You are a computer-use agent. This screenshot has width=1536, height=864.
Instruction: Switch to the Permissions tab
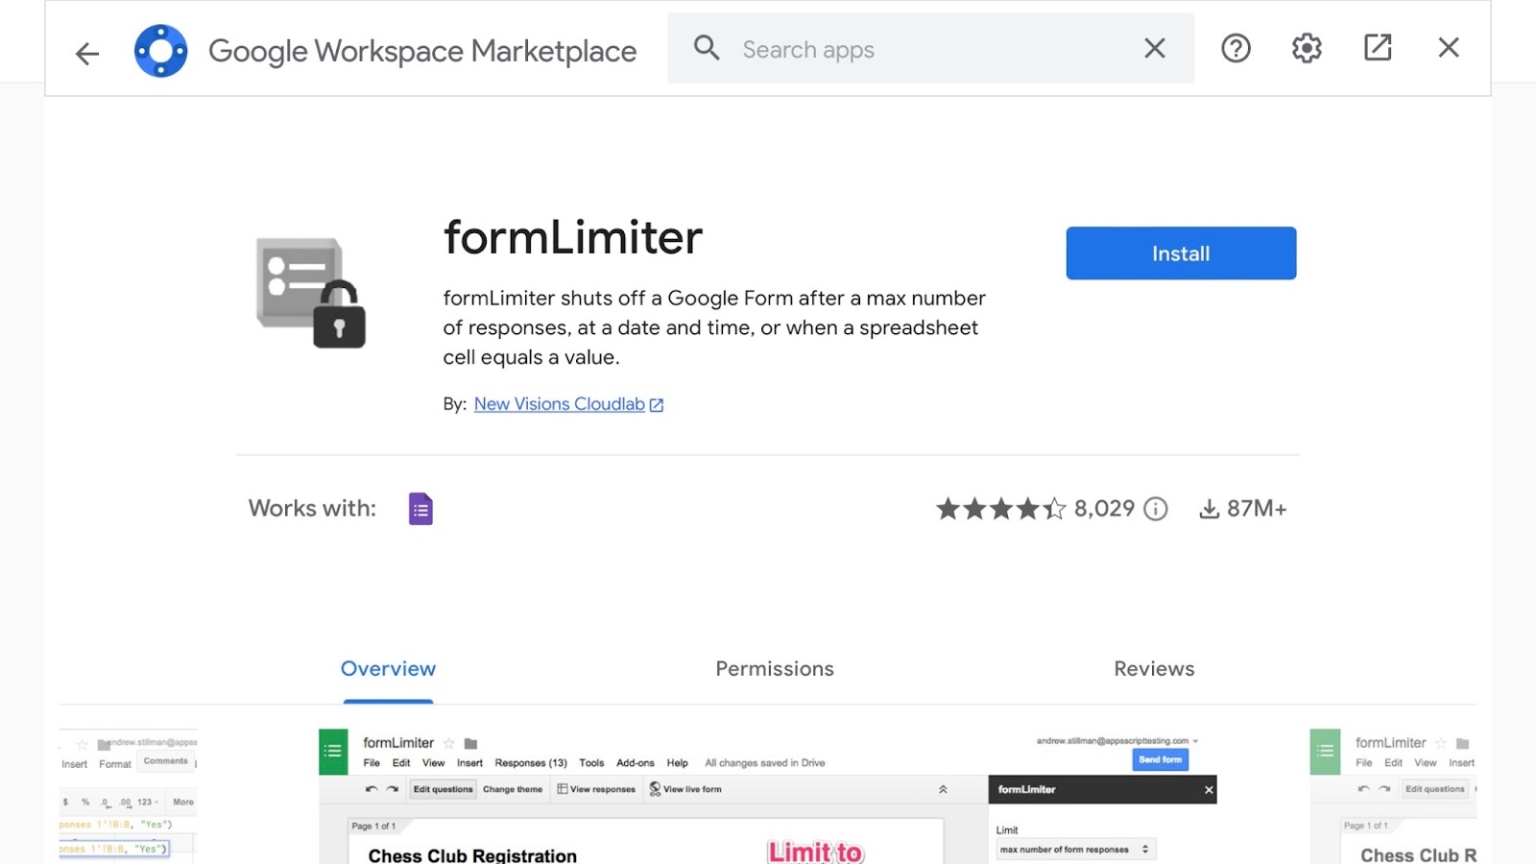coord(774,668)
